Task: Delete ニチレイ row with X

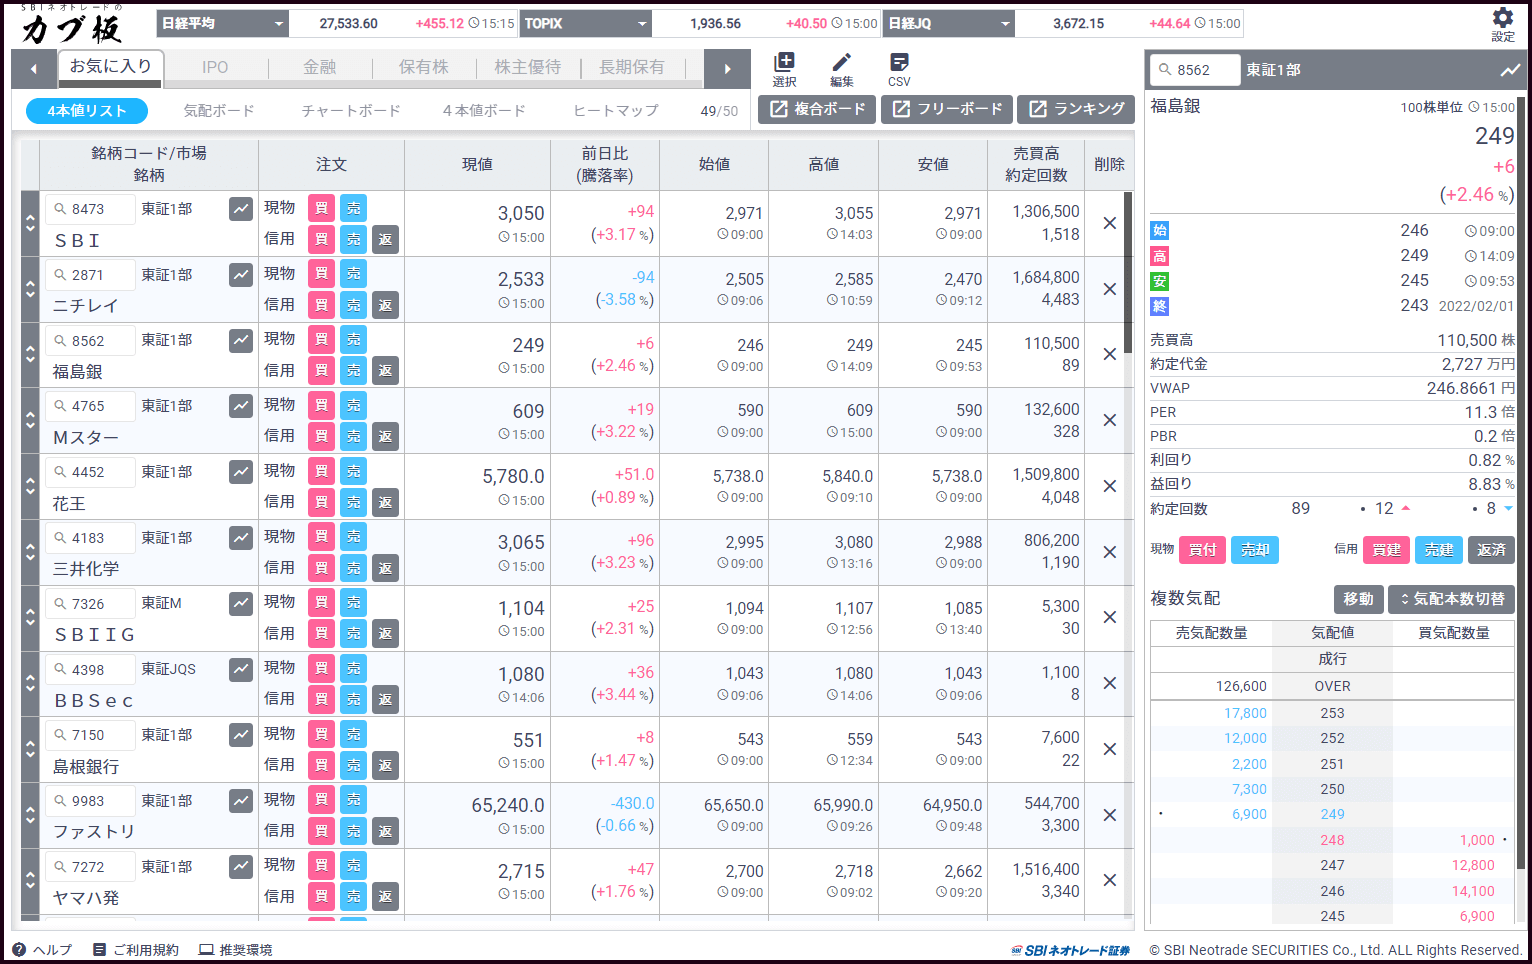Action: click(1109, 289)
